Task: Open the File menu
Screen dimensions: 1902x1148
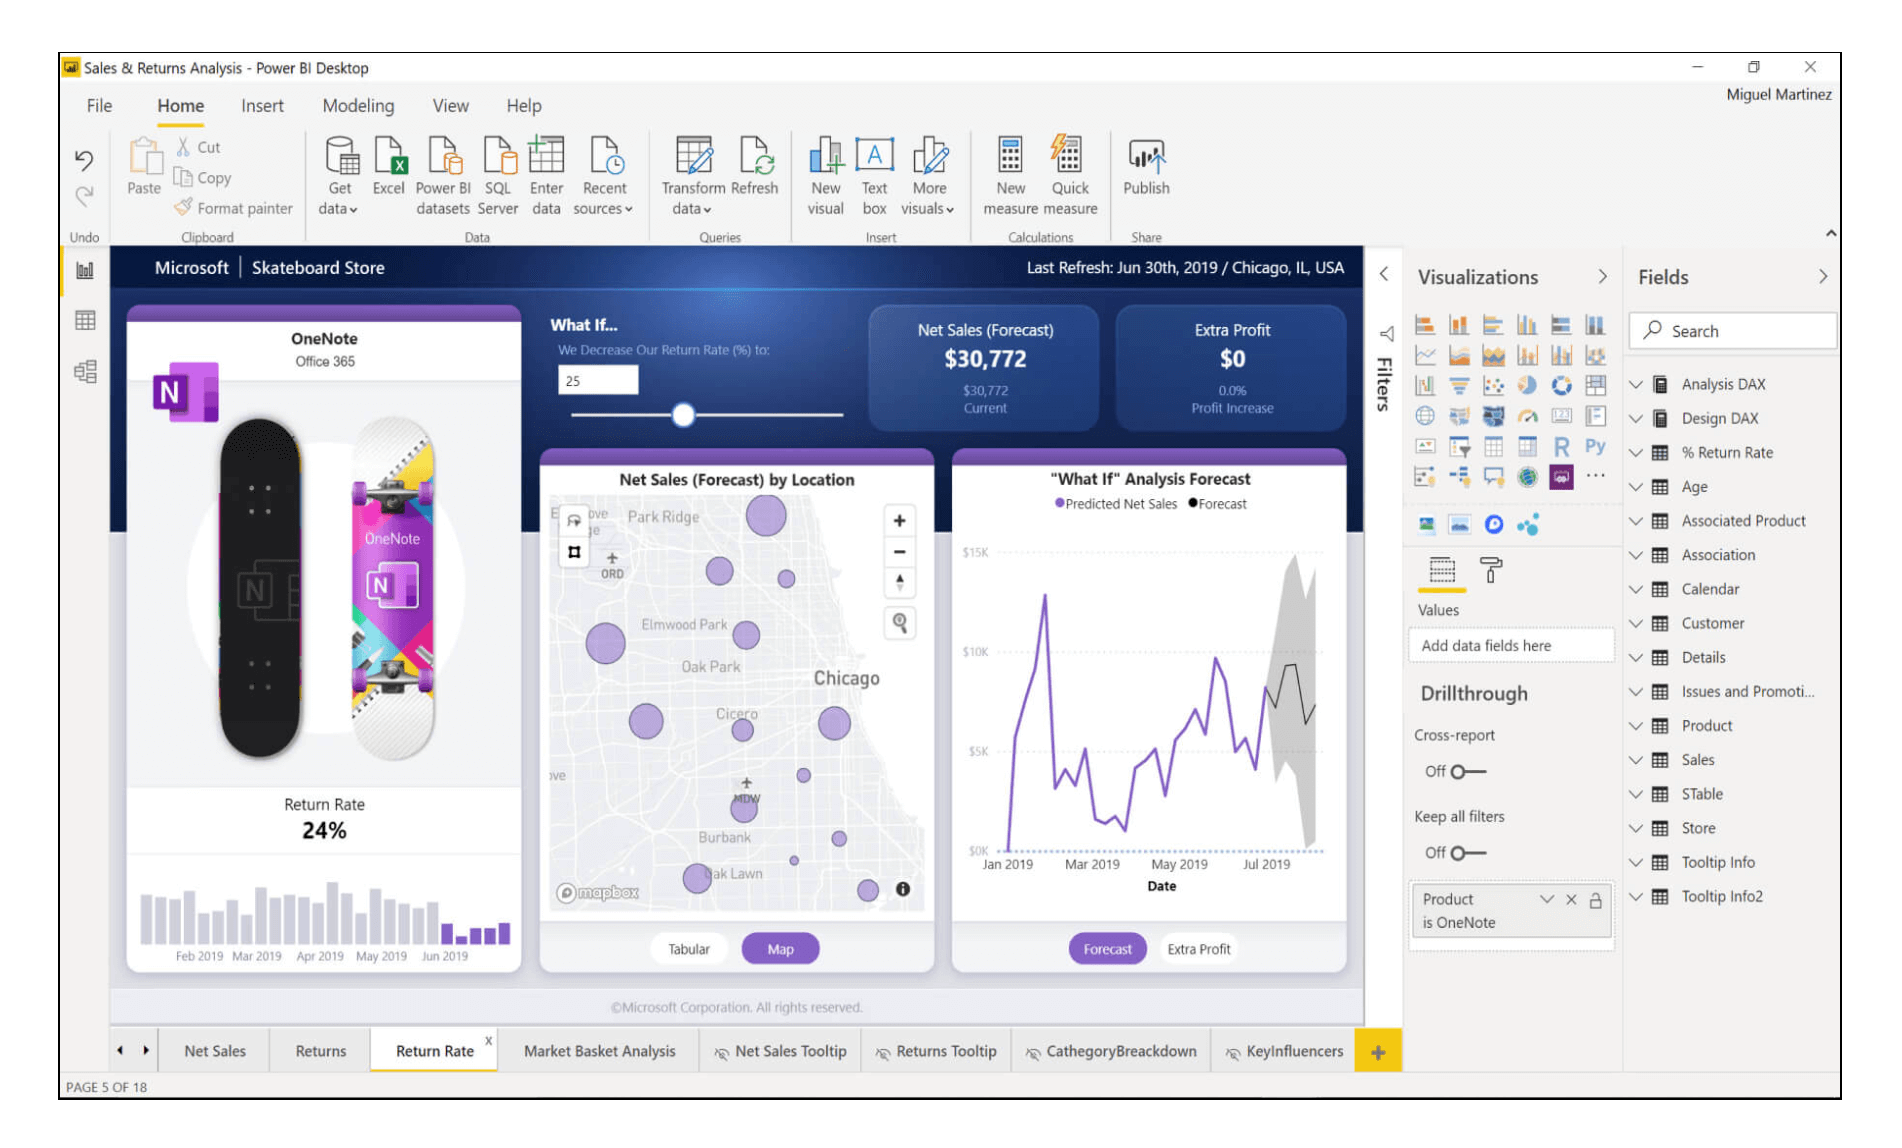Action: [99, 106]
